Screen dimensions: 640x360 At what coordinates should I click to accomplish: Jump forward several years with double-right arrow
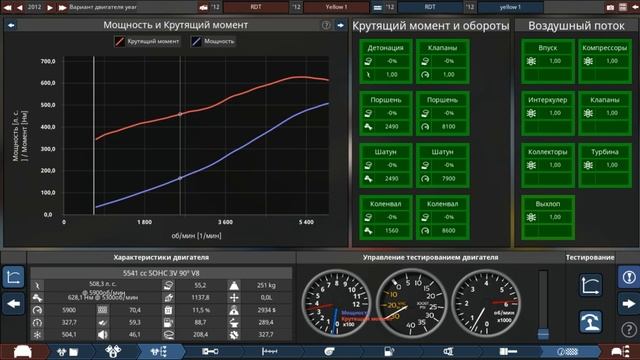[62, 7]
